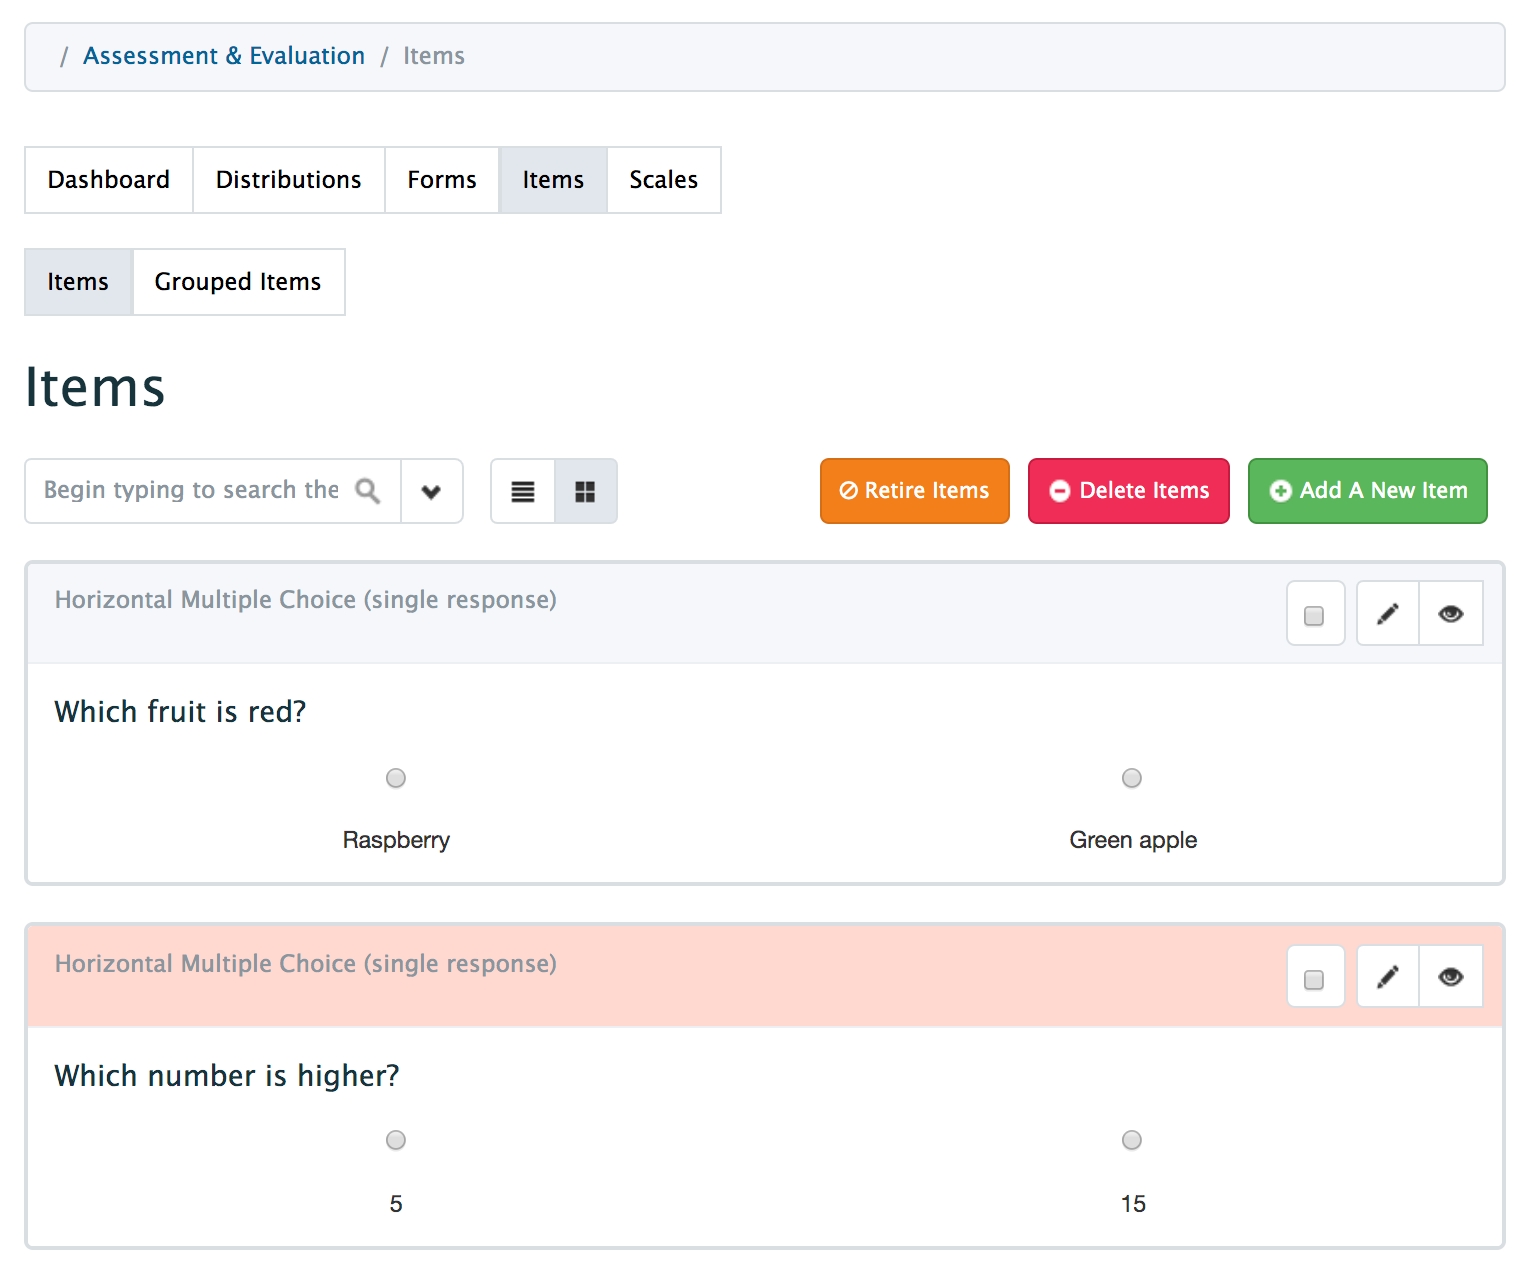
Task: Select the radio button for 15
Action: [1132, 1140]
